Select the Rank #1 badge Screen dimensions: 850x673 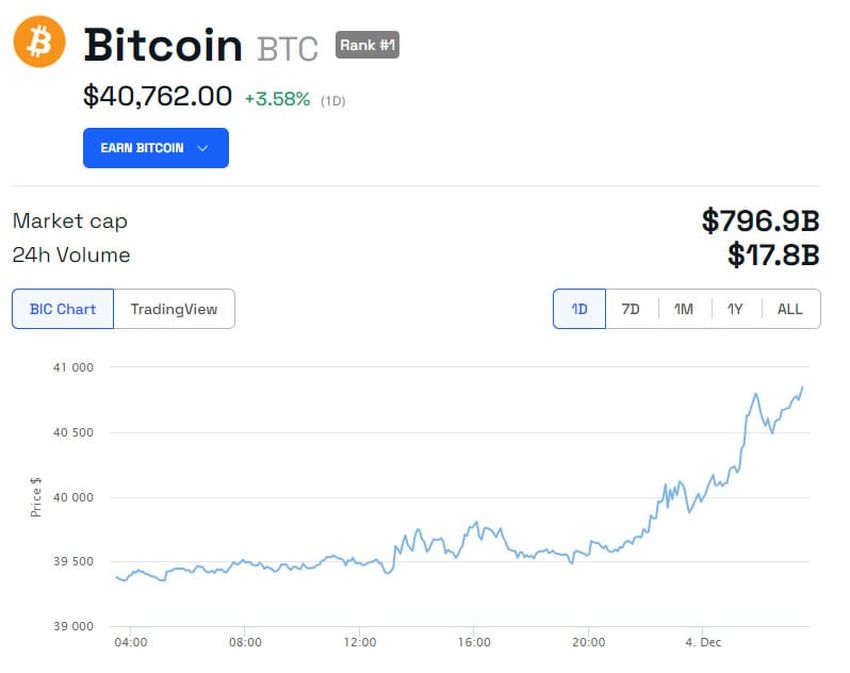pyautogui.click(x=367, y=44)
